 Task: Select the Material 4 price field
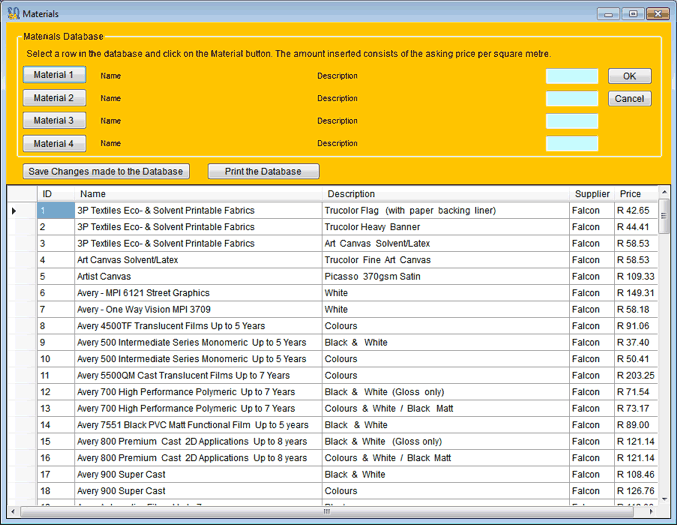click(x=572, y=144)
